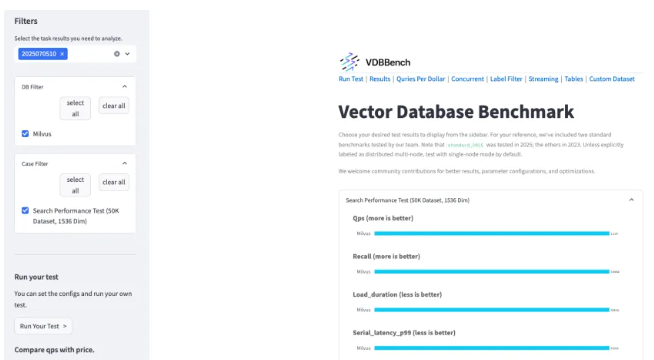The width and height of the screenshot is (654, 360).
Task: Open the Quries Per Dollar page
Action: coord(420,79)
